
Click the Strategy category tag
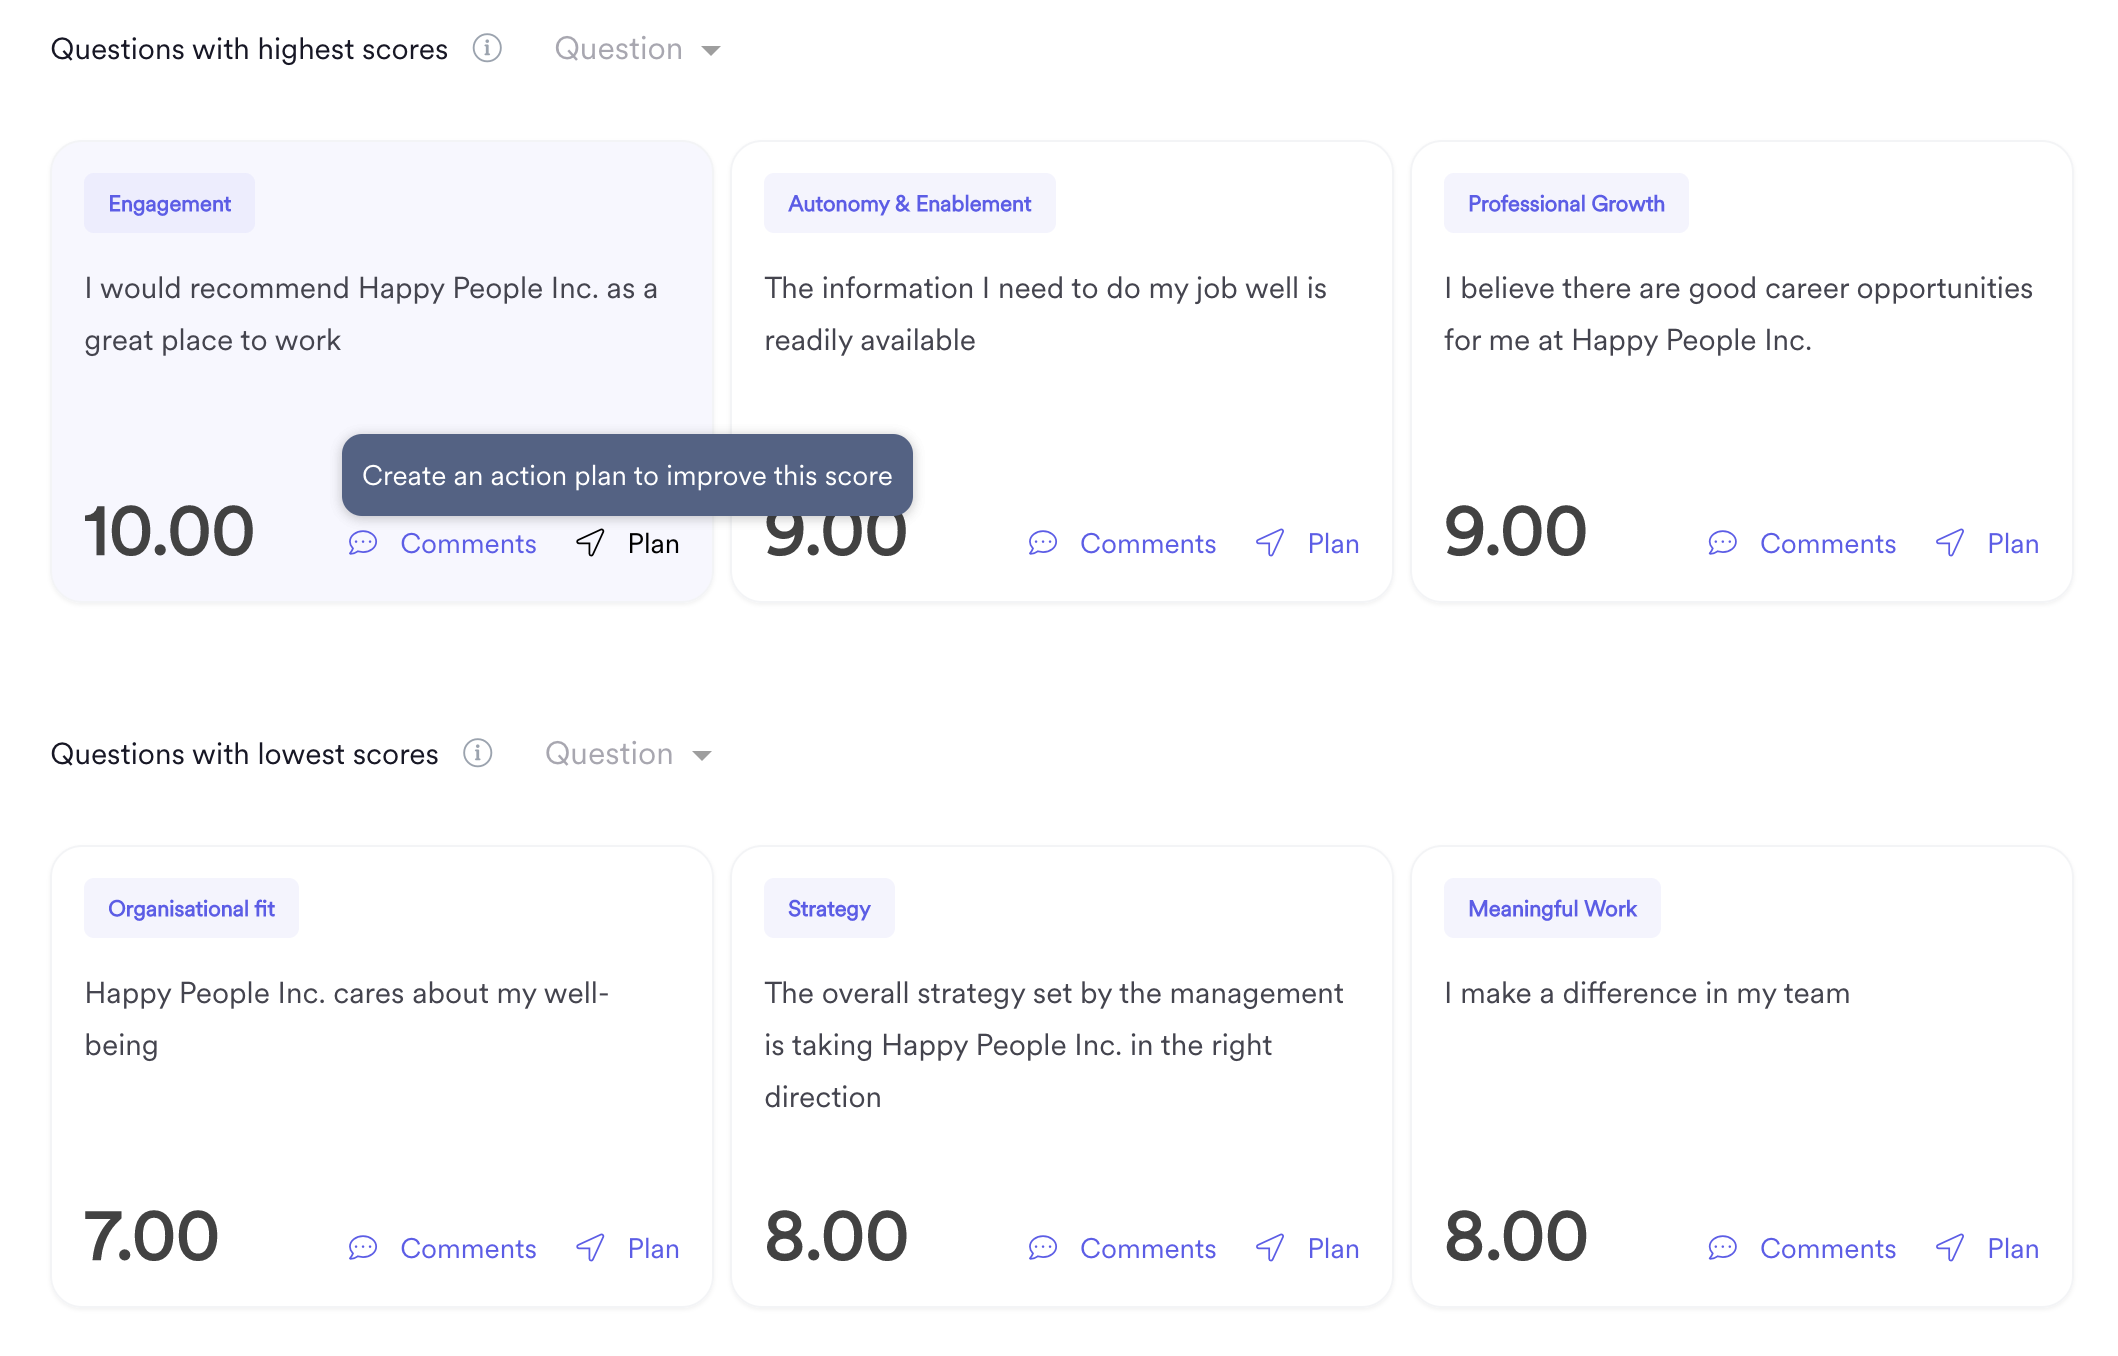coord(829,908)
